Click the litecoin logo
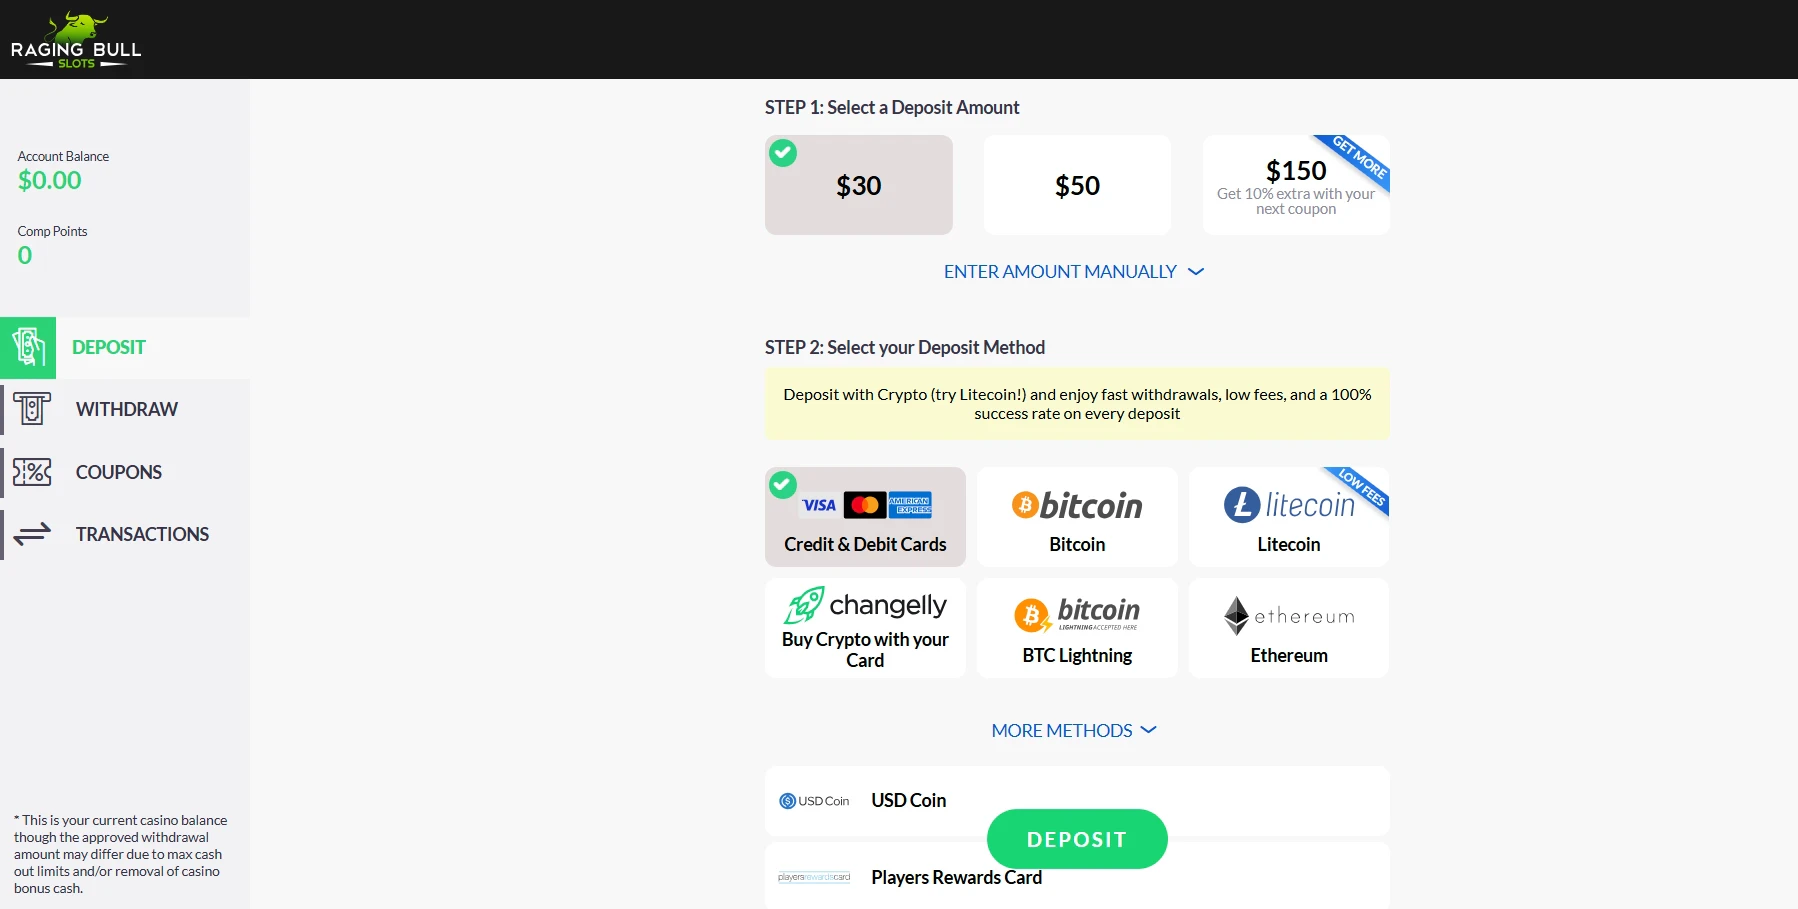The image size is (1798, 909). 1289,504
